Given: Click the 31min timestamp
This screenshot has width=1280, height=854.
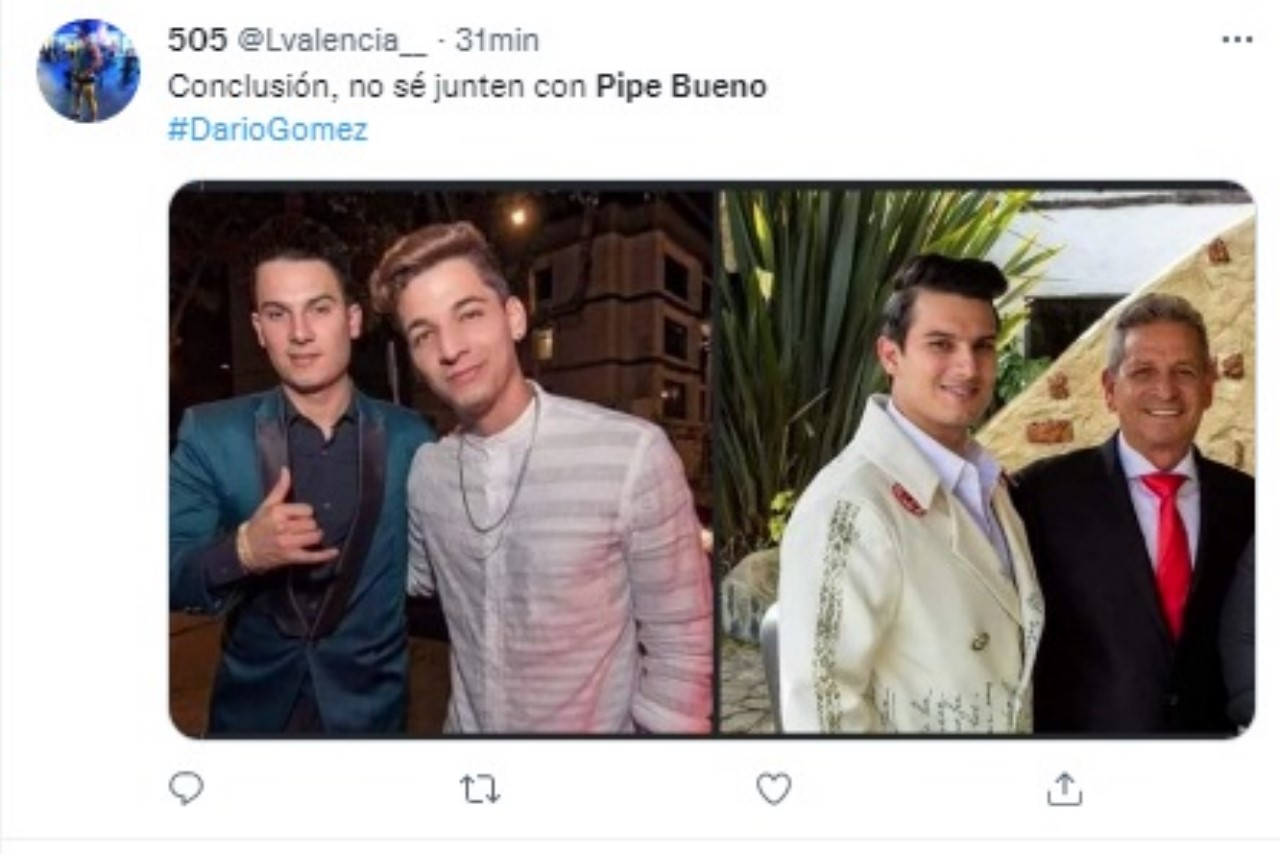Looking at the screenshot, I should coord(497,40).
